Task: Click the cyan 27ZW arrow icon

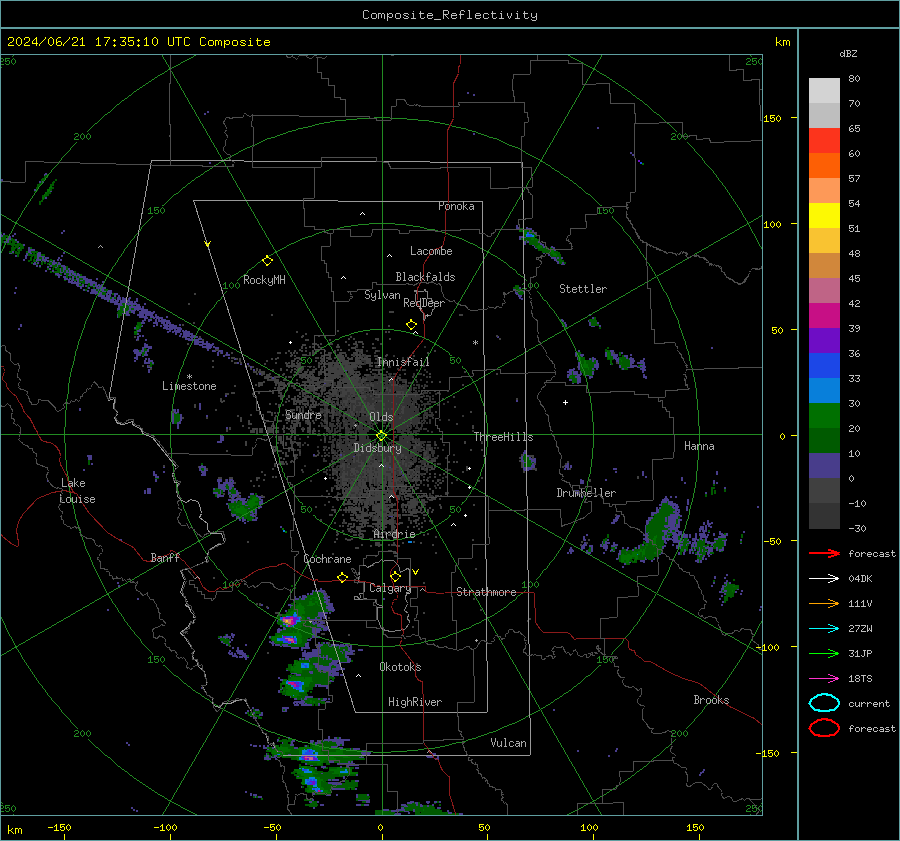Action: pyautogui.click(x=824, y=629)
